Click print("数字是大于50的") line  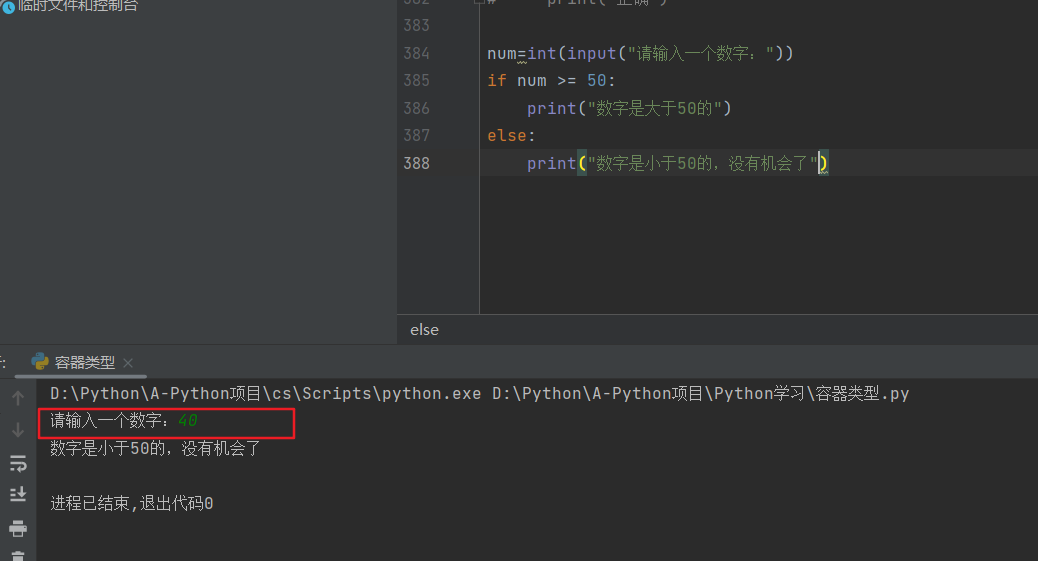[629, 108]
